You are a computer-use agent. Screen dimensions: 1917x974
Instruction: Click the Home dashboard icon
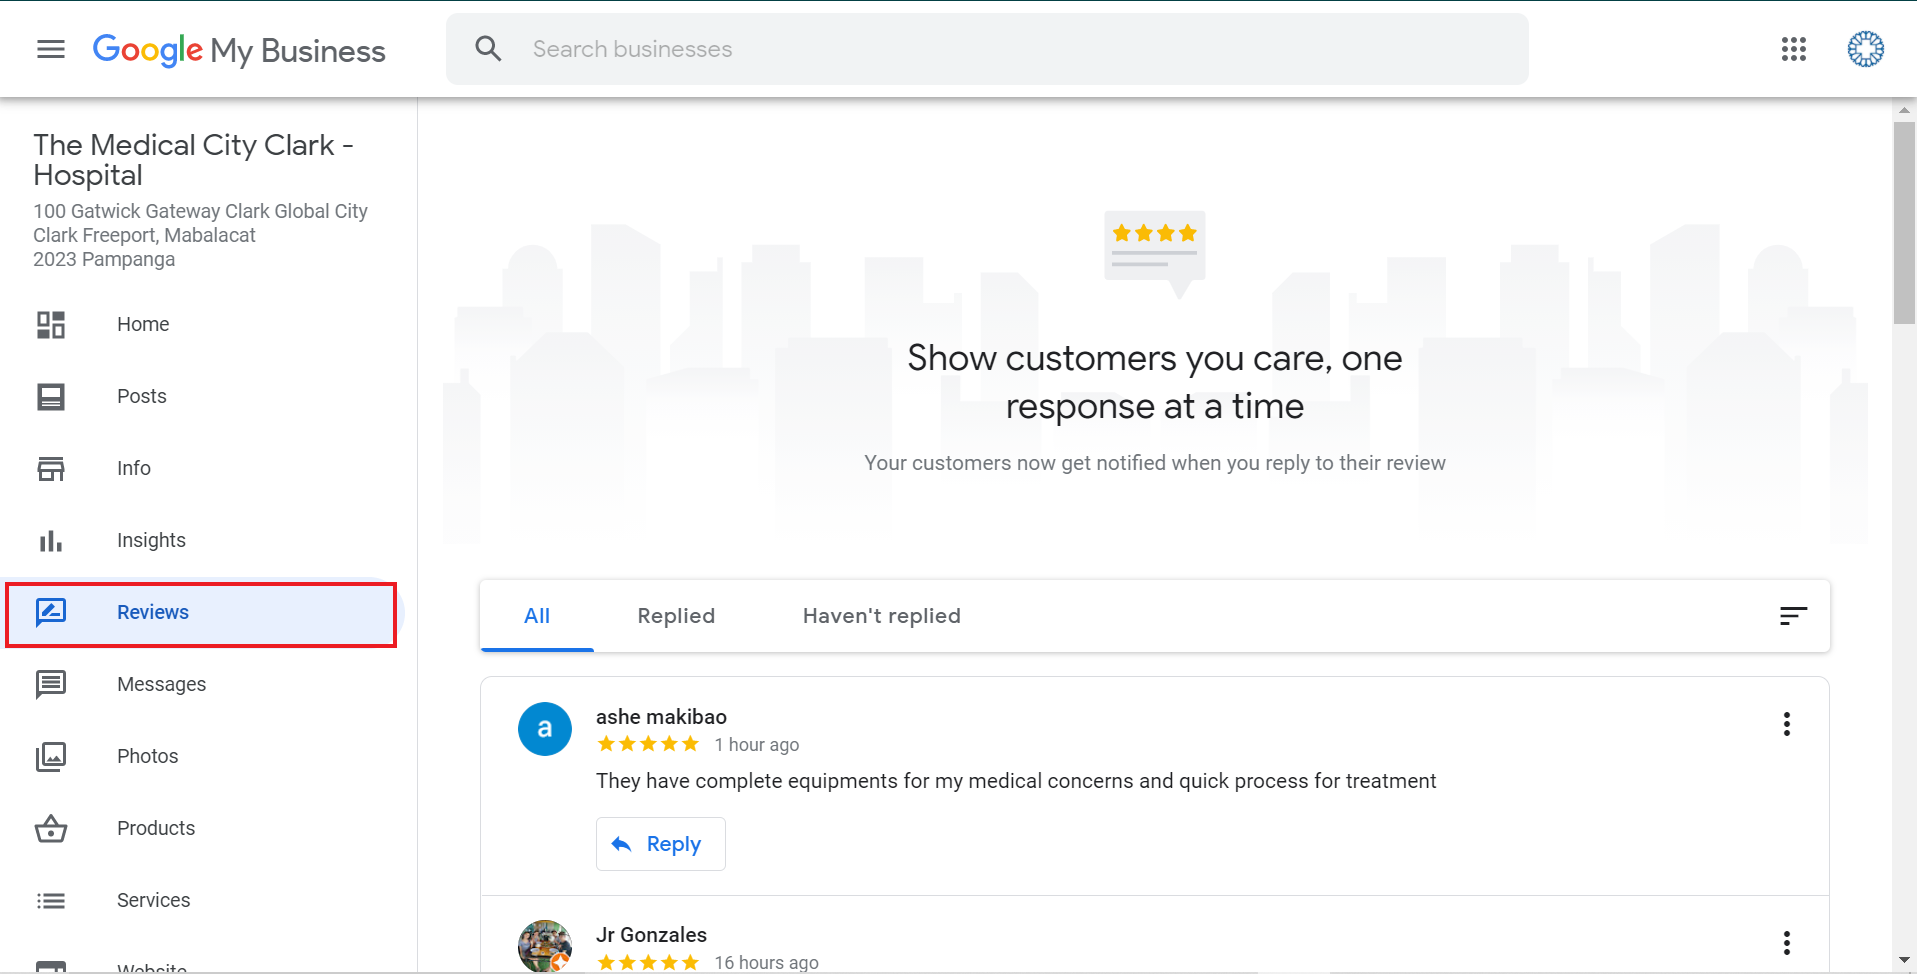[x=51, y=325]
